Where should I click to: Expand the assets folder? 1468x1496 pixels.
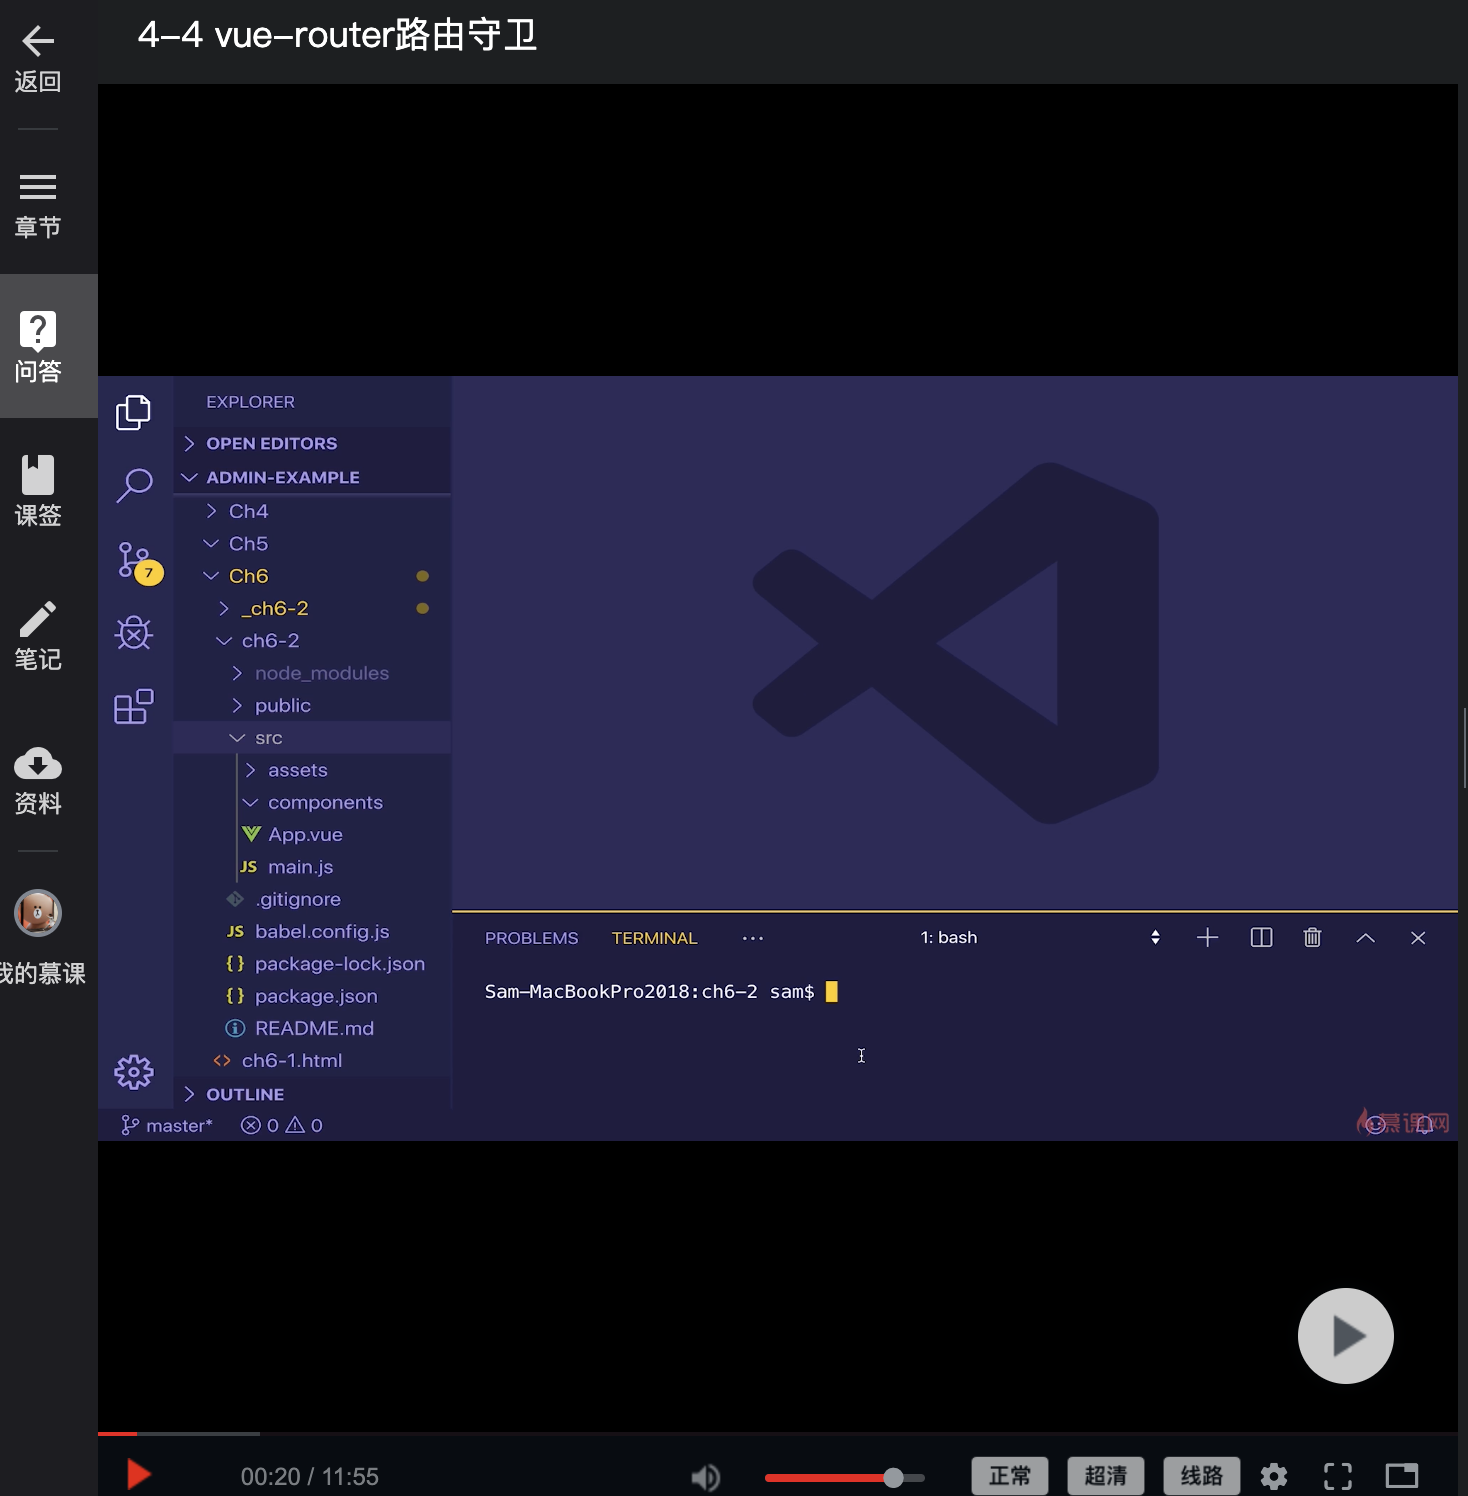tap(312, 770)
